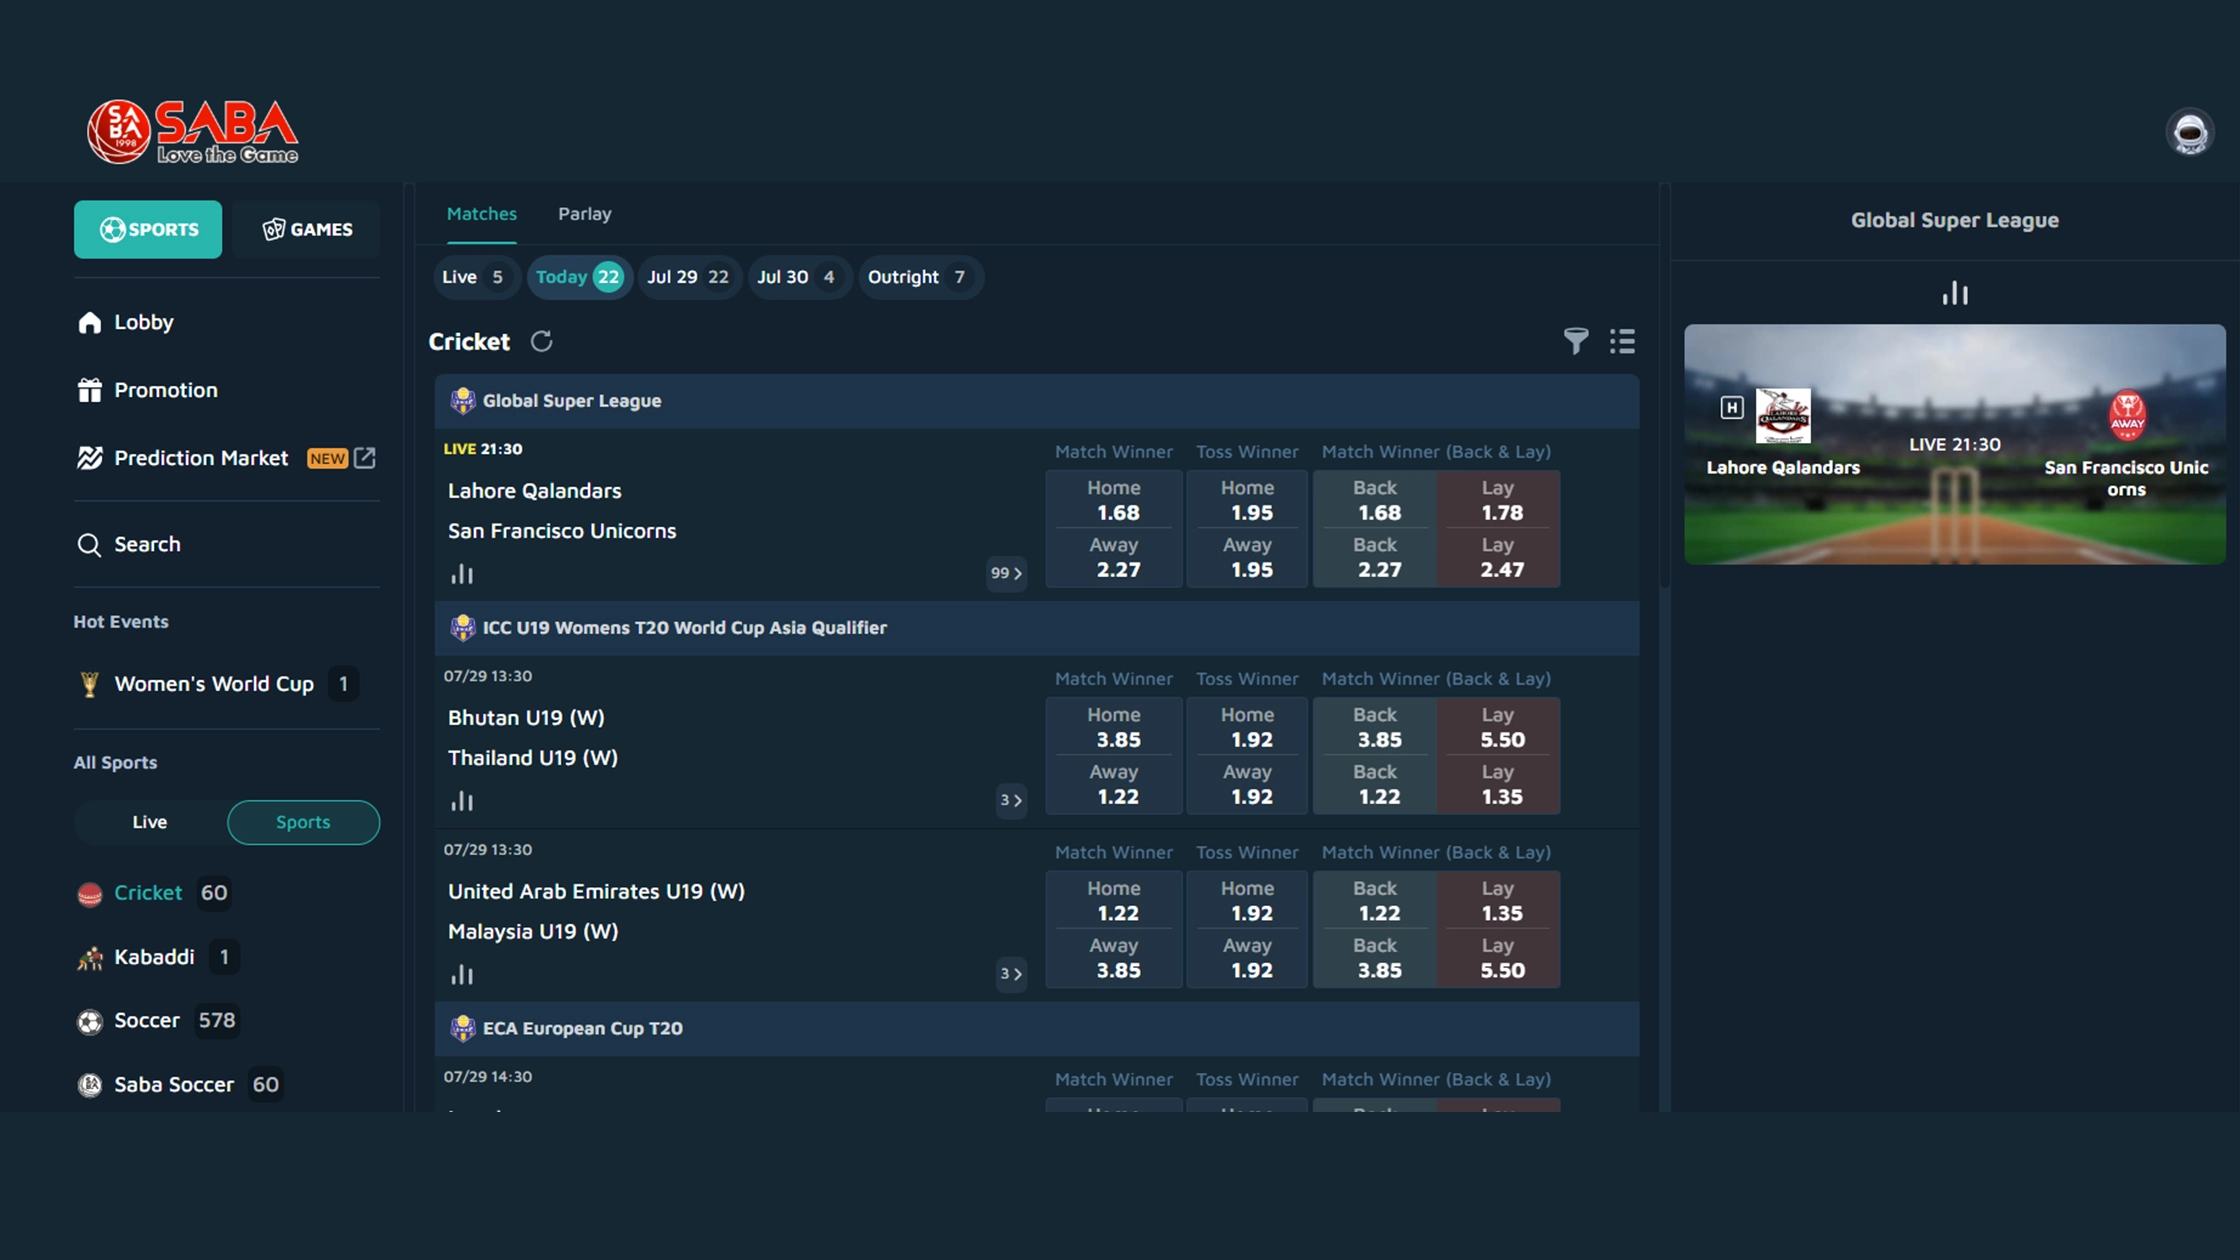The width and height of the screenshot is (2240, 1260).
Task: Open stats for Bhutan U19 match
Action: click(x=462, y=801)
